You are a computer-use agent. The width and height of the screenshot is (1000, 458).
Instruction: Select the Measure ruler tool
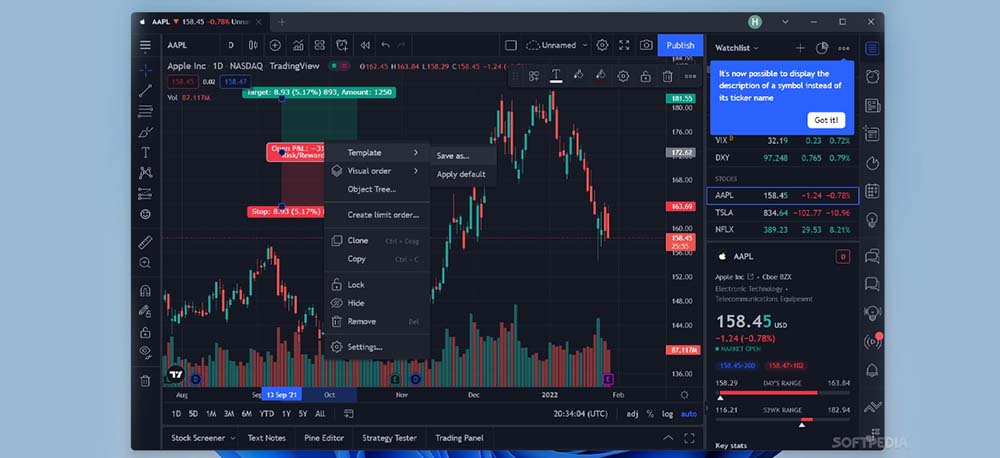[x=146, y=241]
